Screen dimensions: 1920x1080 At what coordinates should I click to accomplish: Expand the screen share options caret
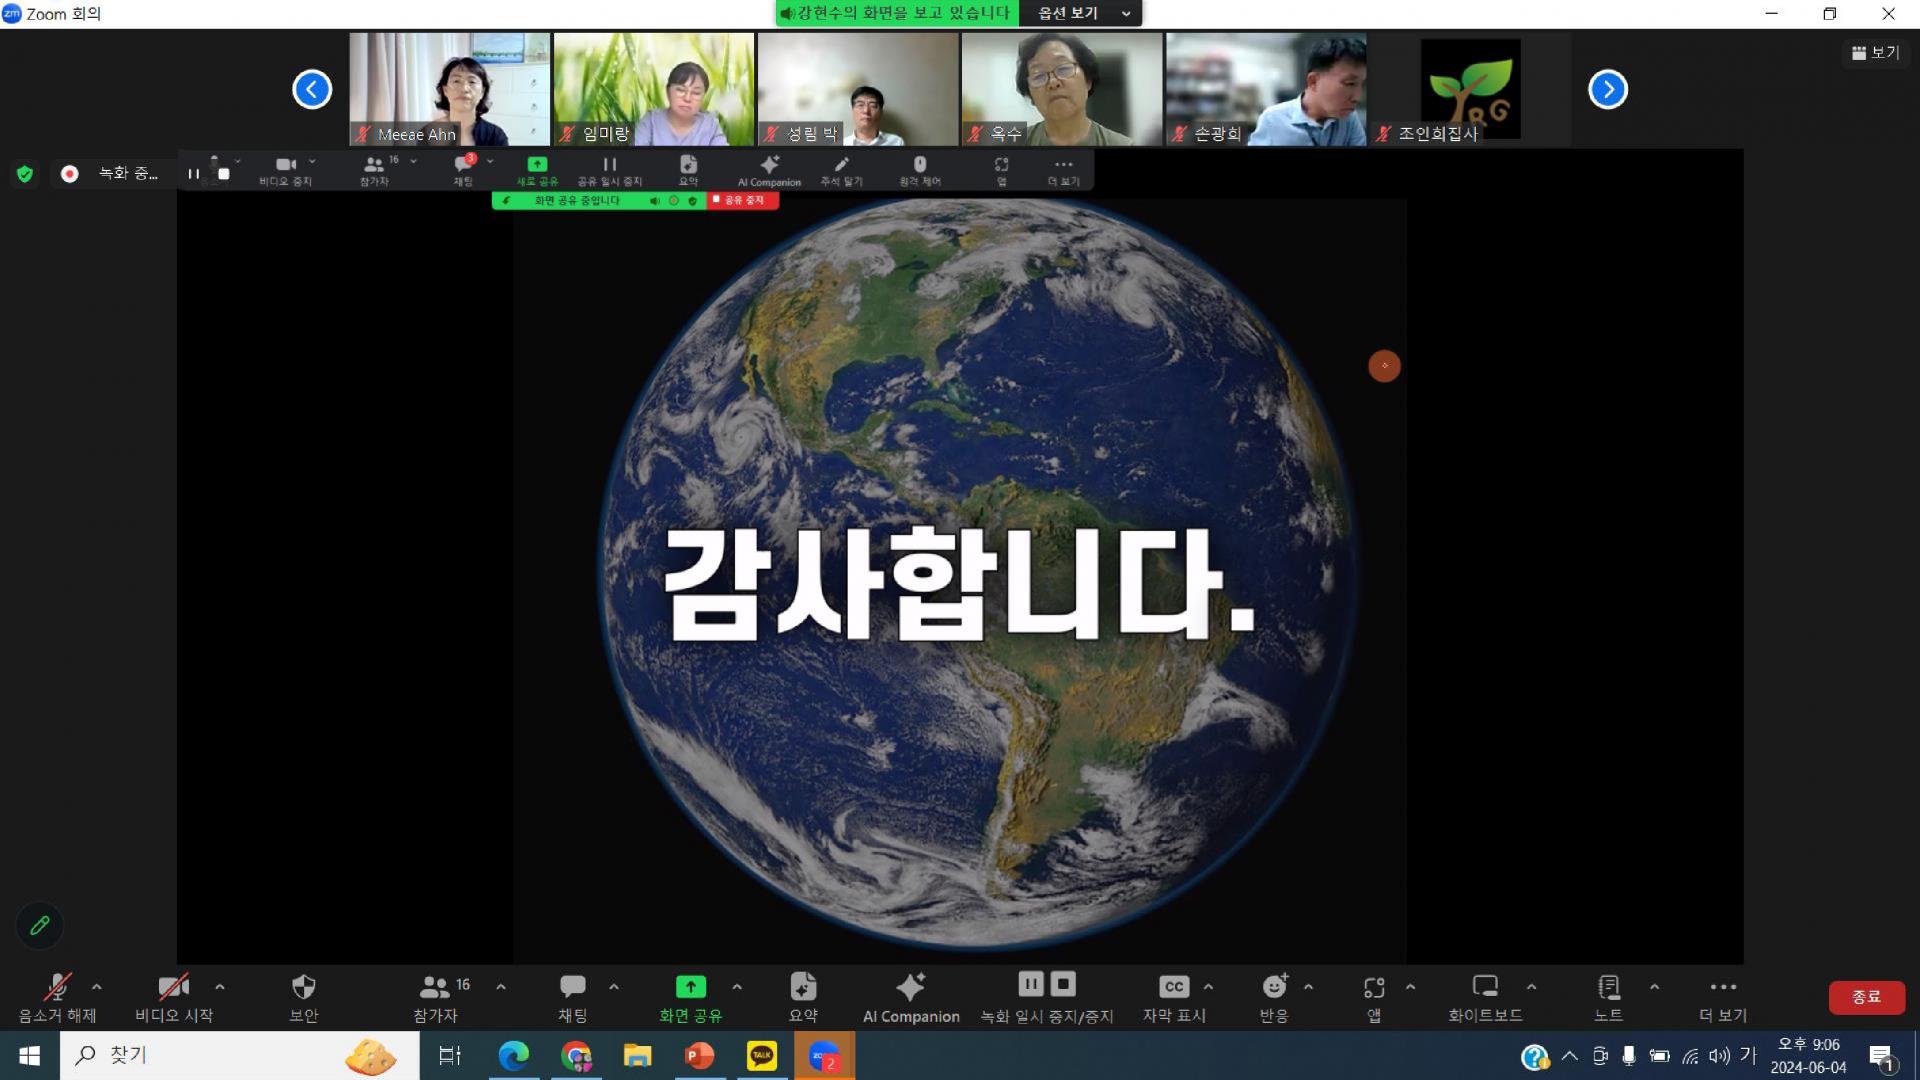tap(737, 987)
